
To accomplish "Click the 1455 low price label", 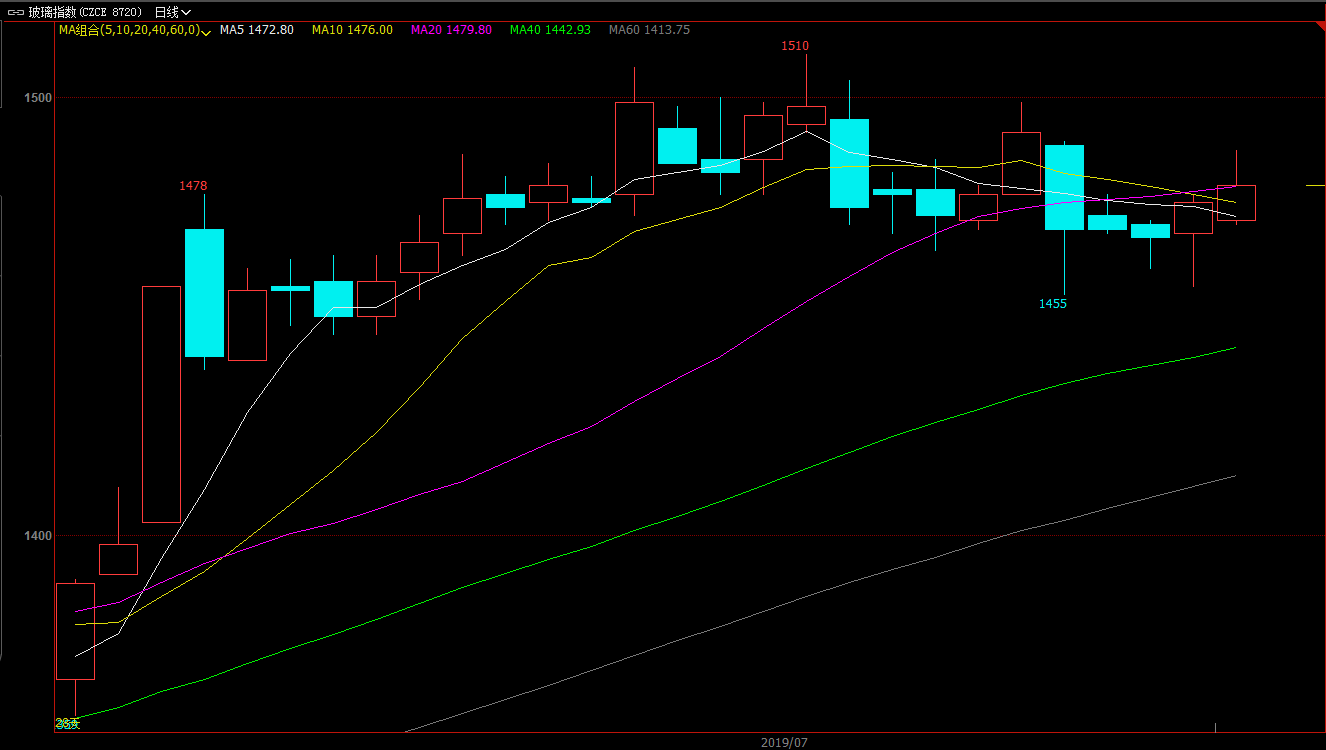I will pos(1053,304).
